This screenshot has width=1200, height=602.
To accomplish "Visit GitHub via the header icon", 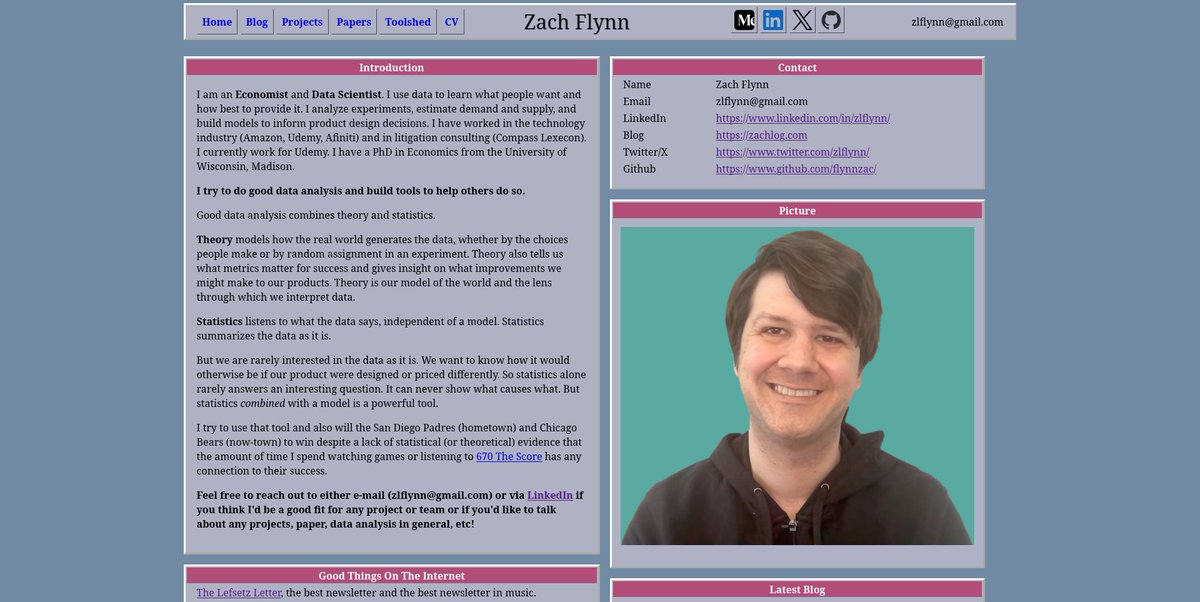I will click(830, 18).
